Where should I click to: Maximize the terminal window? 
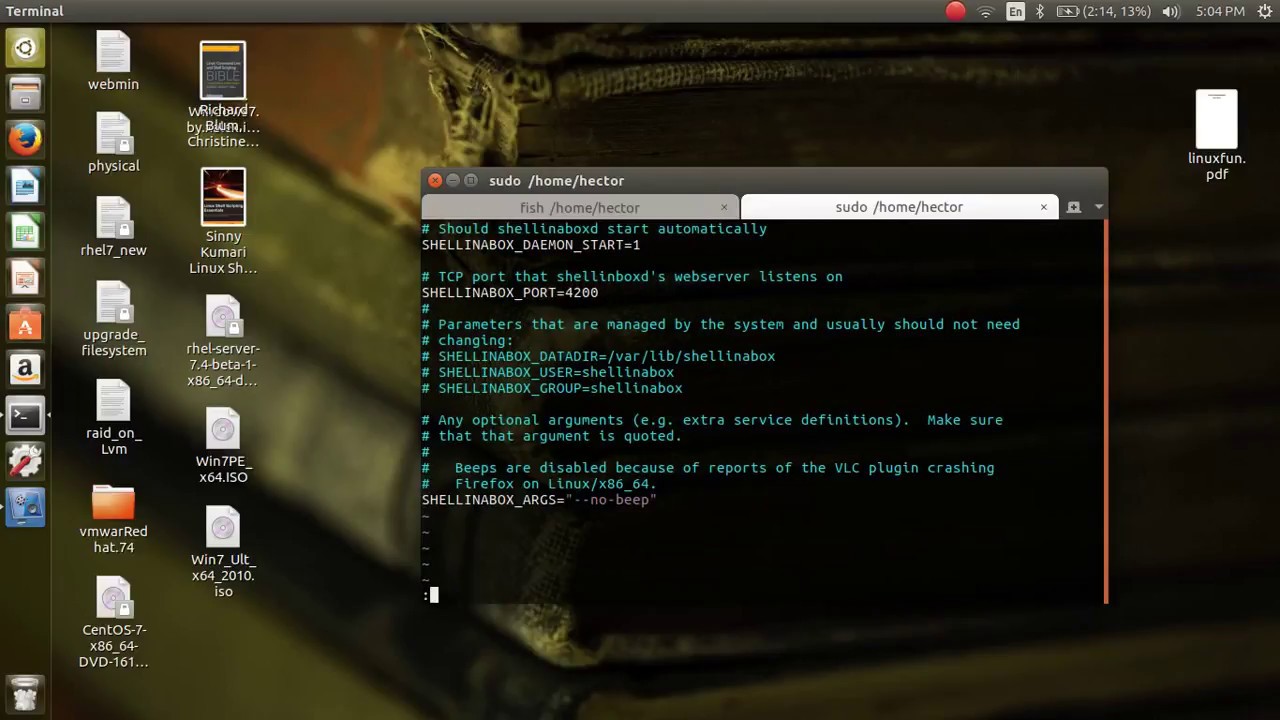point(471,180)
